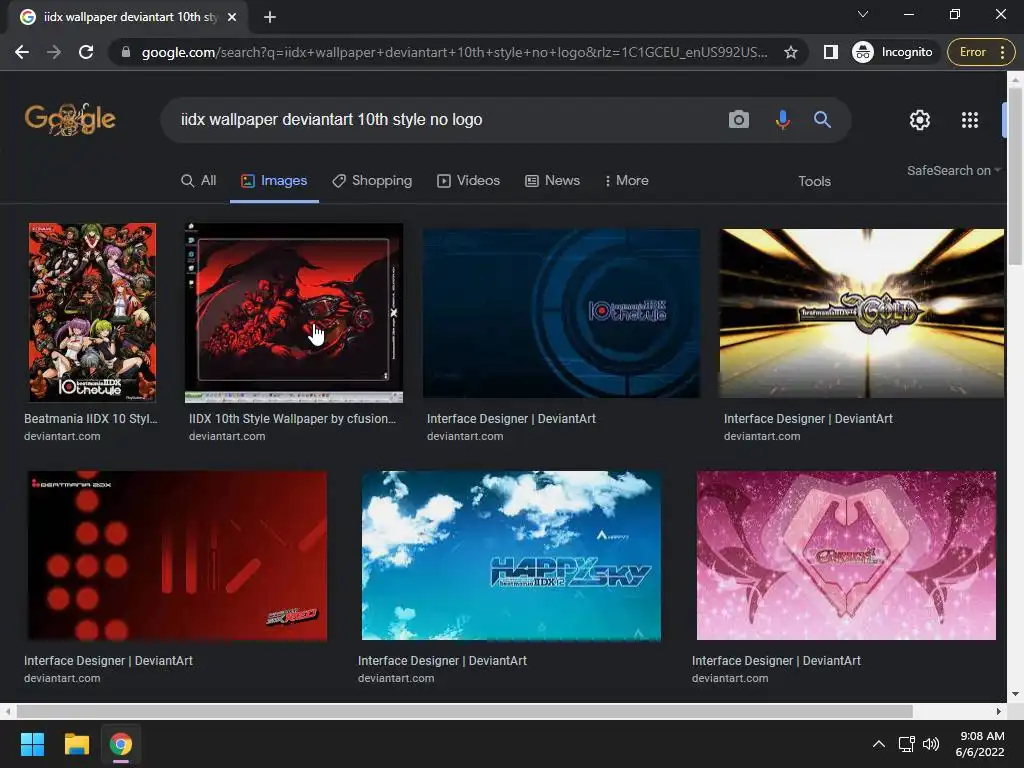Open 'Beatmania IIDX 10 Styl...' title link
The image size is (1024, 768).
[91, 419]
